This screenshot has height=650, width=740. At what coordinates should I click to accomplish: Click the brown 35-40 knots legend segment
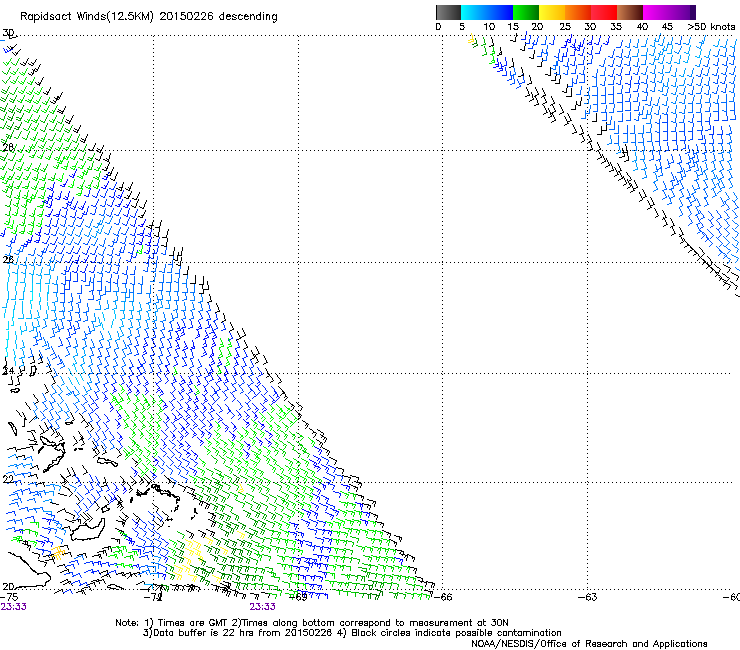pyautogui.click(x=630, y=12)
